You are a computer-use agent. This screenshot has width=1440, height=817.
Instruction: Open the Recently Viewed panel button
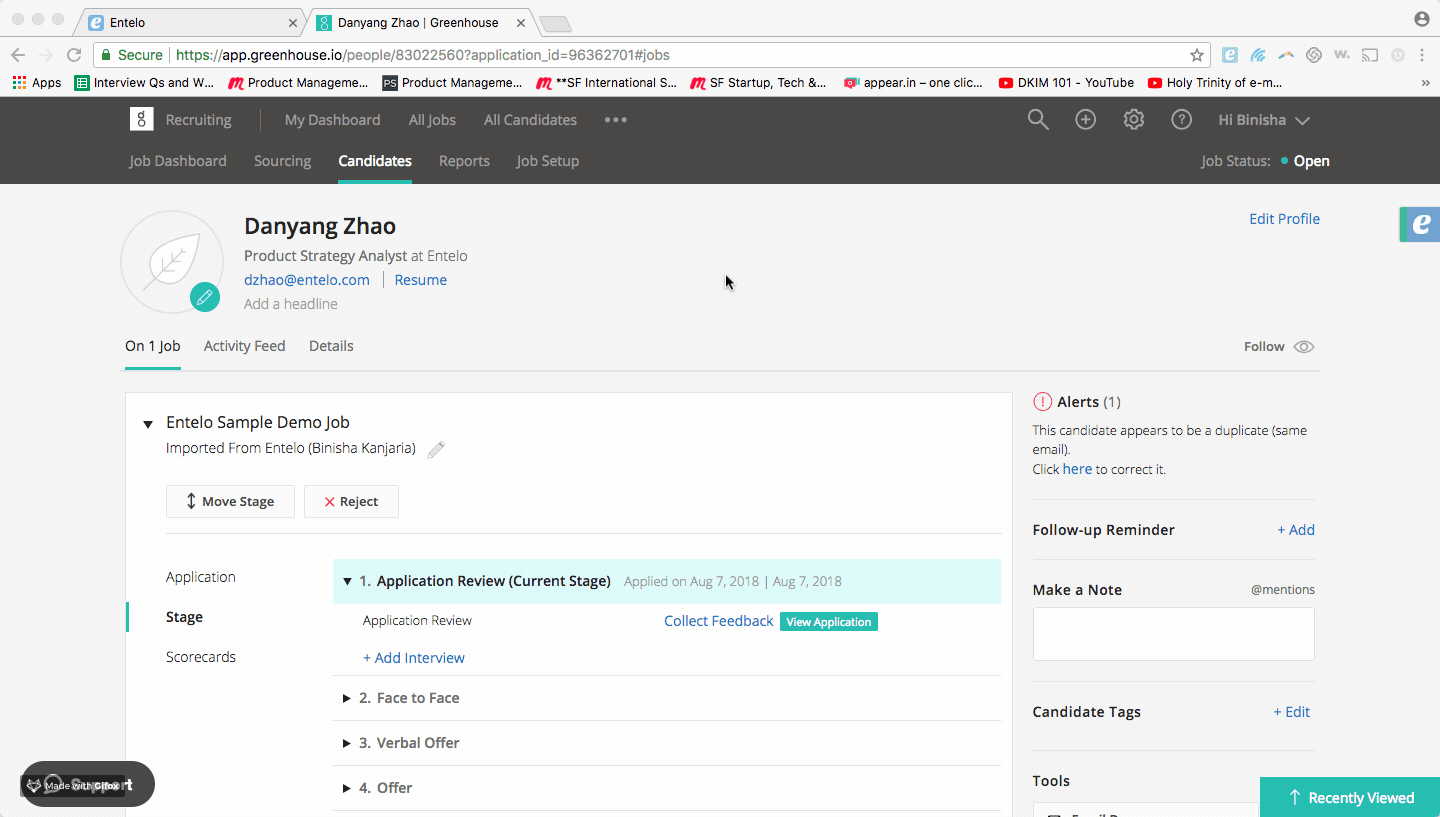coord(1350,797)
